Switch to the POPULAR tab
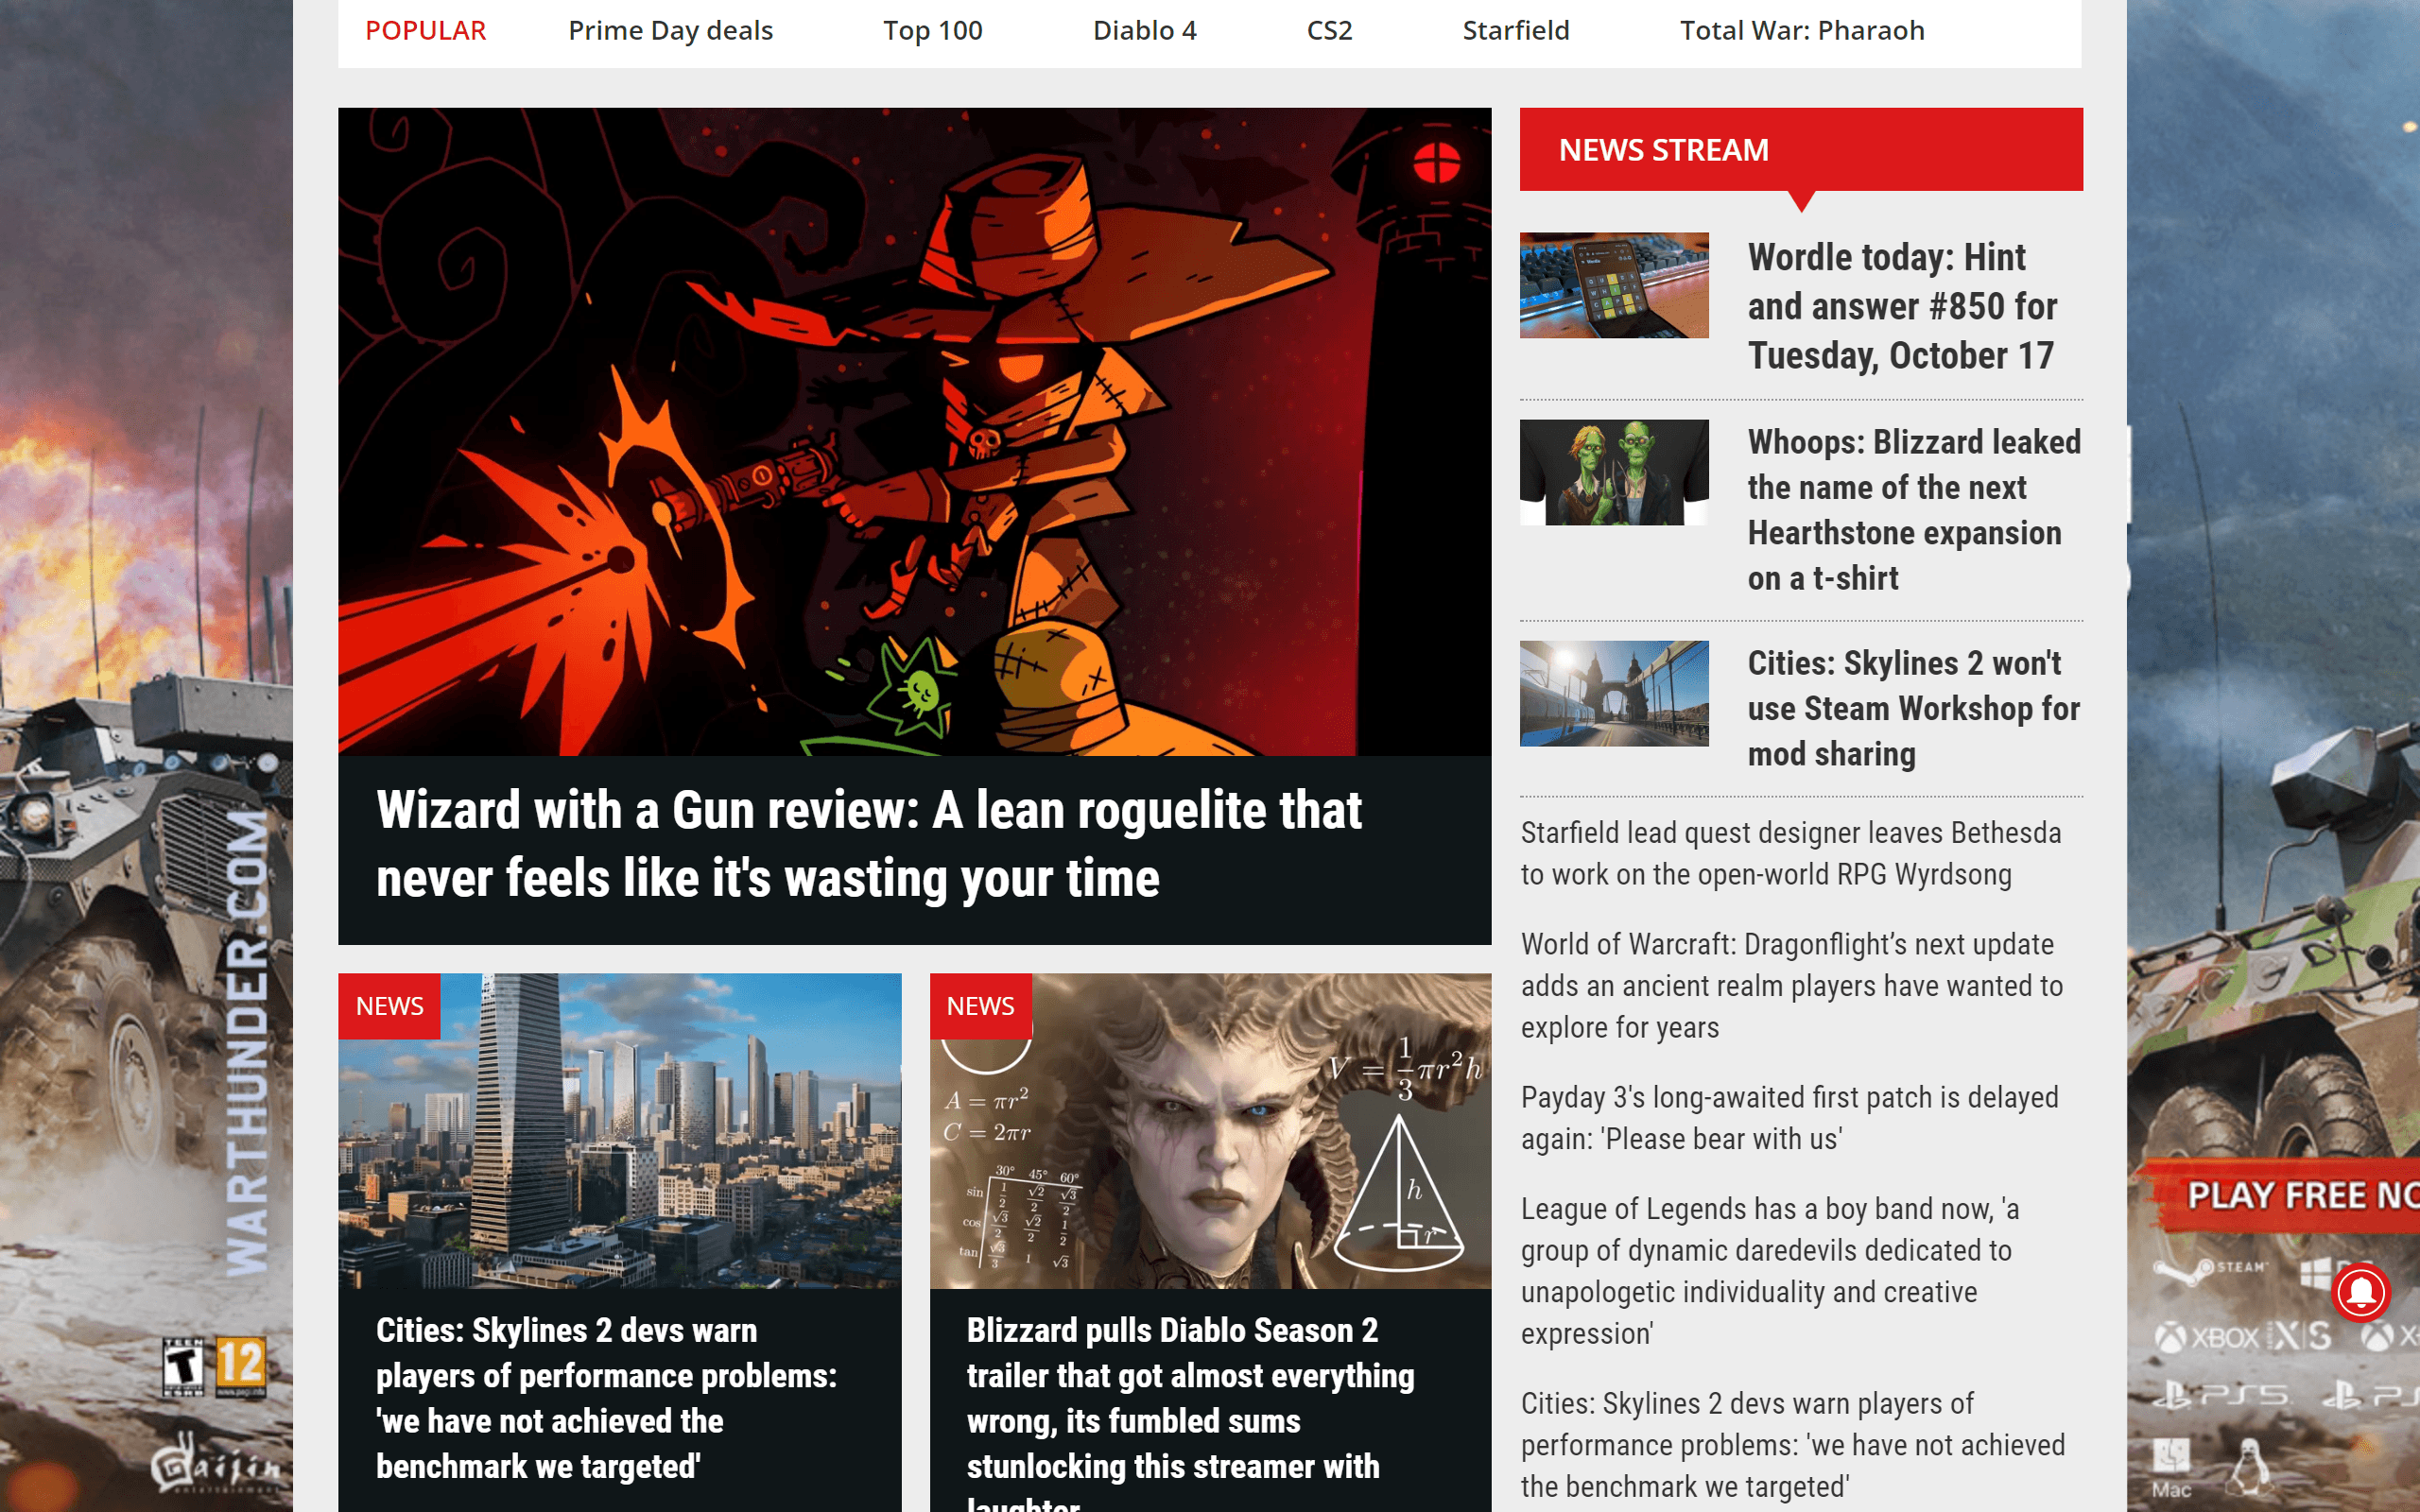The height and width of the screenshot is (1512, 2420). point(425,30)
